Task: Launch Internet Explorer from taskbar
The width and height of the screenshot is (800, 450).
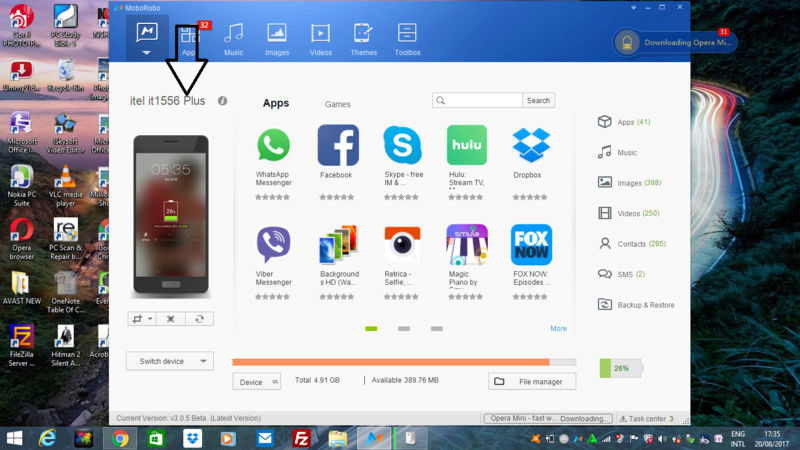Action: pos(47,438)
